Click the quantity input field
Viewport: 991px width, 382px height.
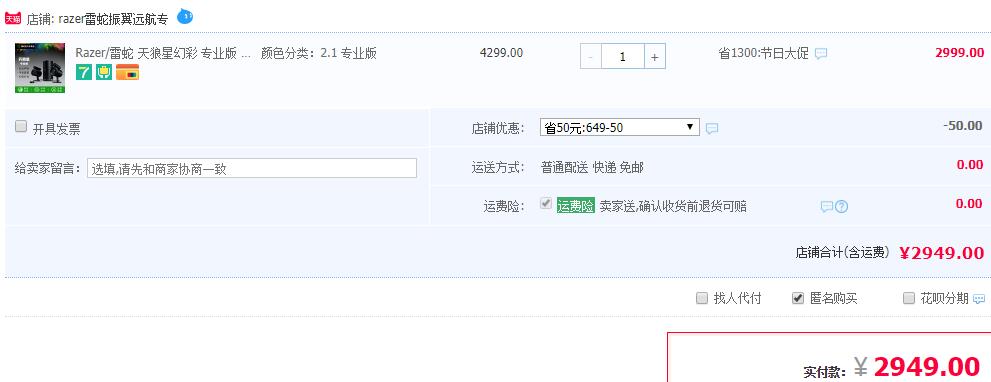[623, 56]
